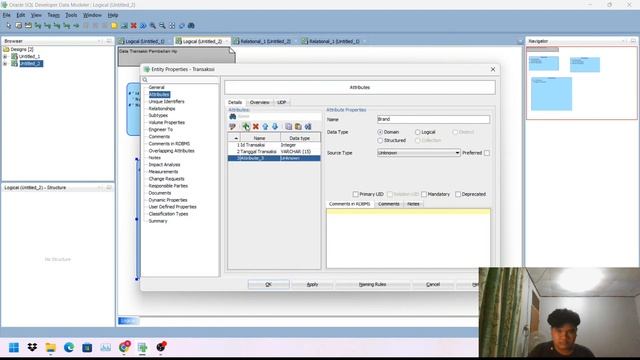Select the Id Transaksi attribute row
Screen dimensions: 640x360
(274, 145)
